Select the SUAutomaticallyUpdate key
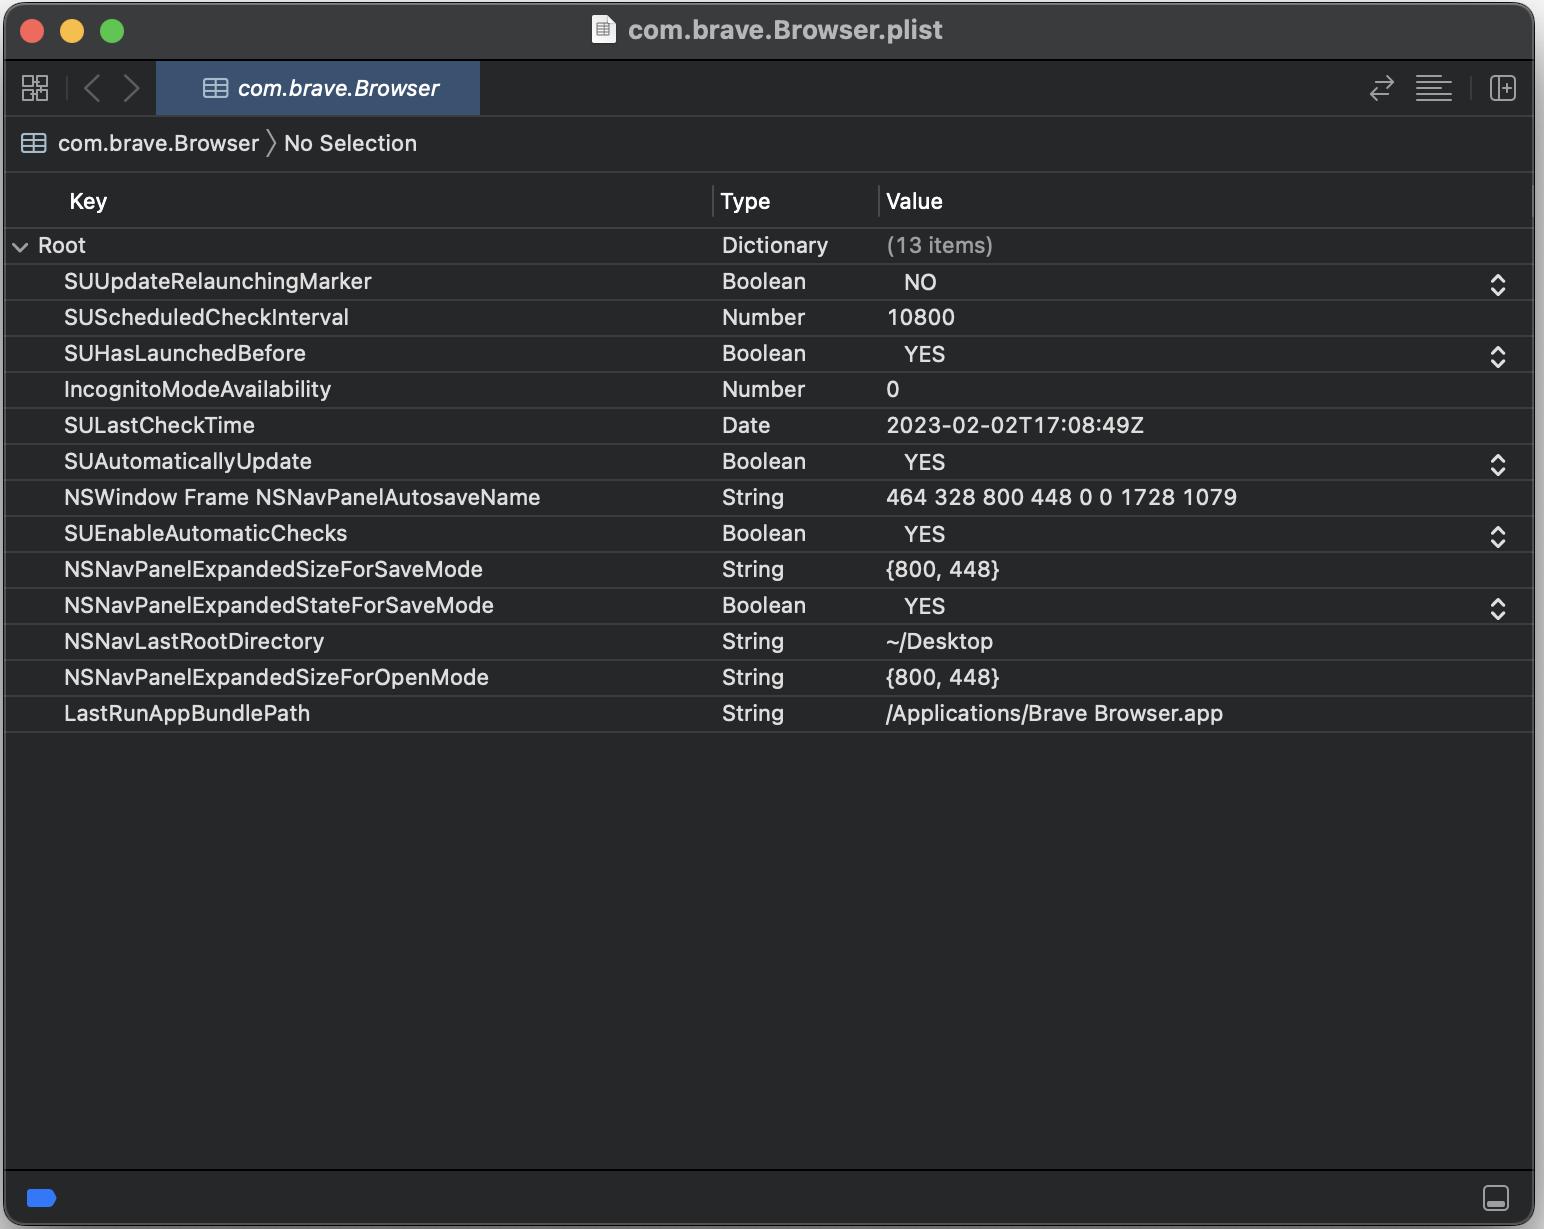1544x1229 pixels. point(188,462)
